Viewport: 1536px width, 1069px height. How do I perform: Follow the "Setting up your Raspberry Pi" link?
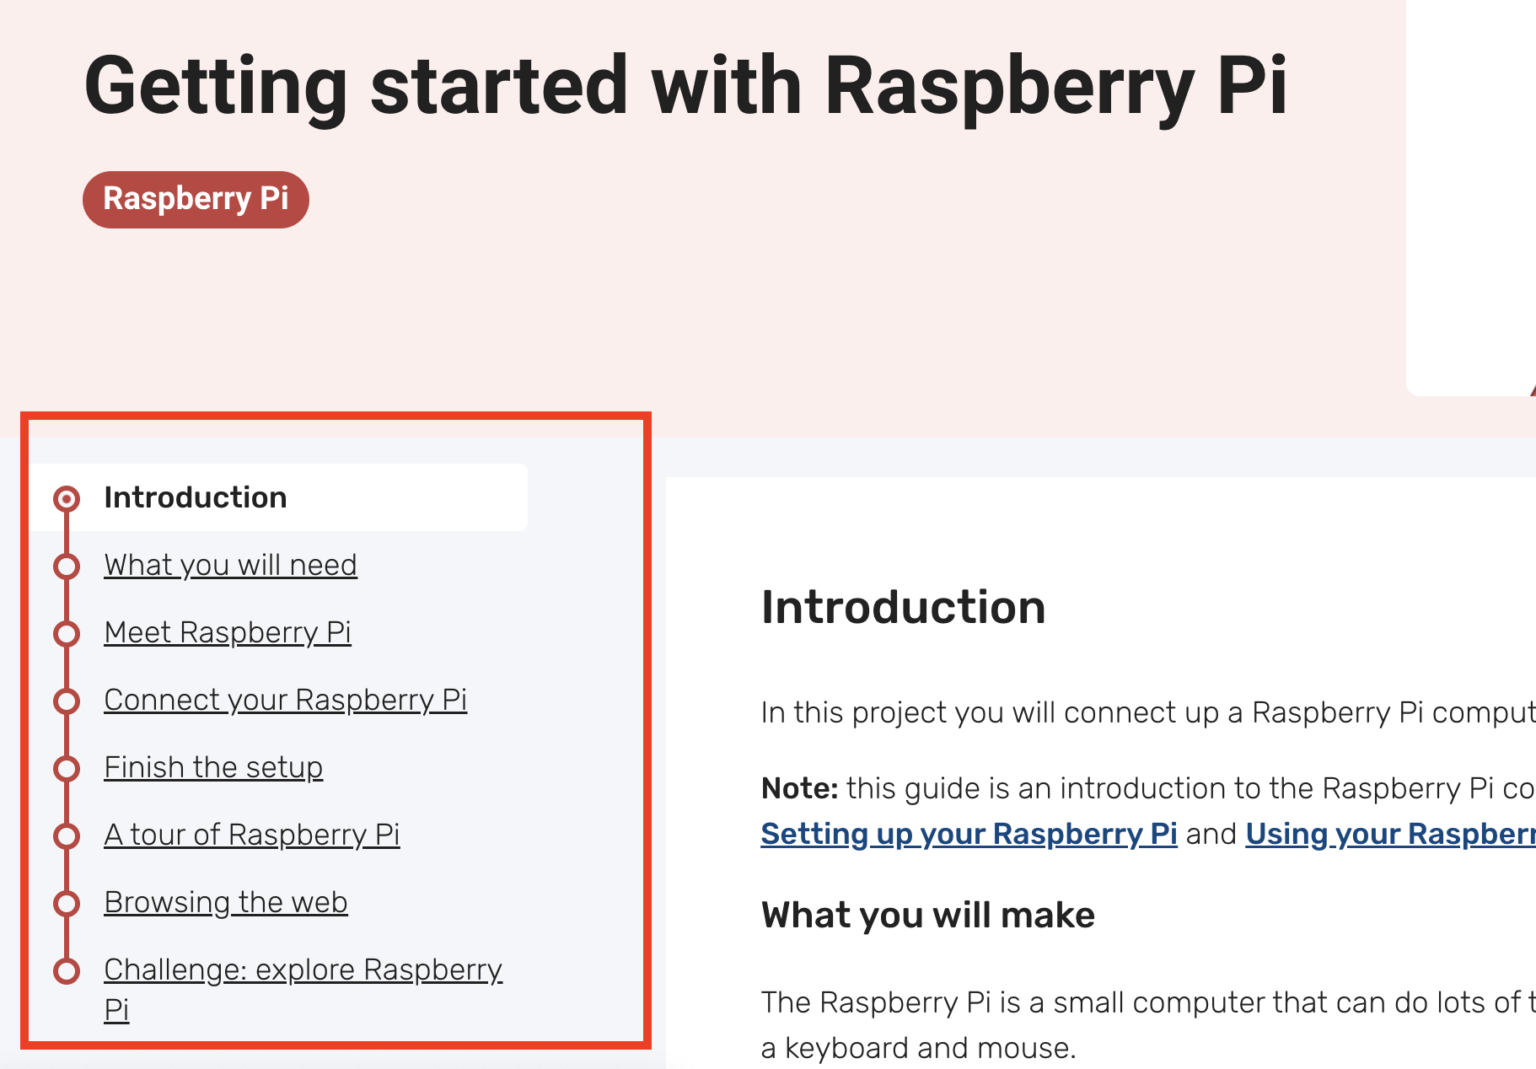968,834
